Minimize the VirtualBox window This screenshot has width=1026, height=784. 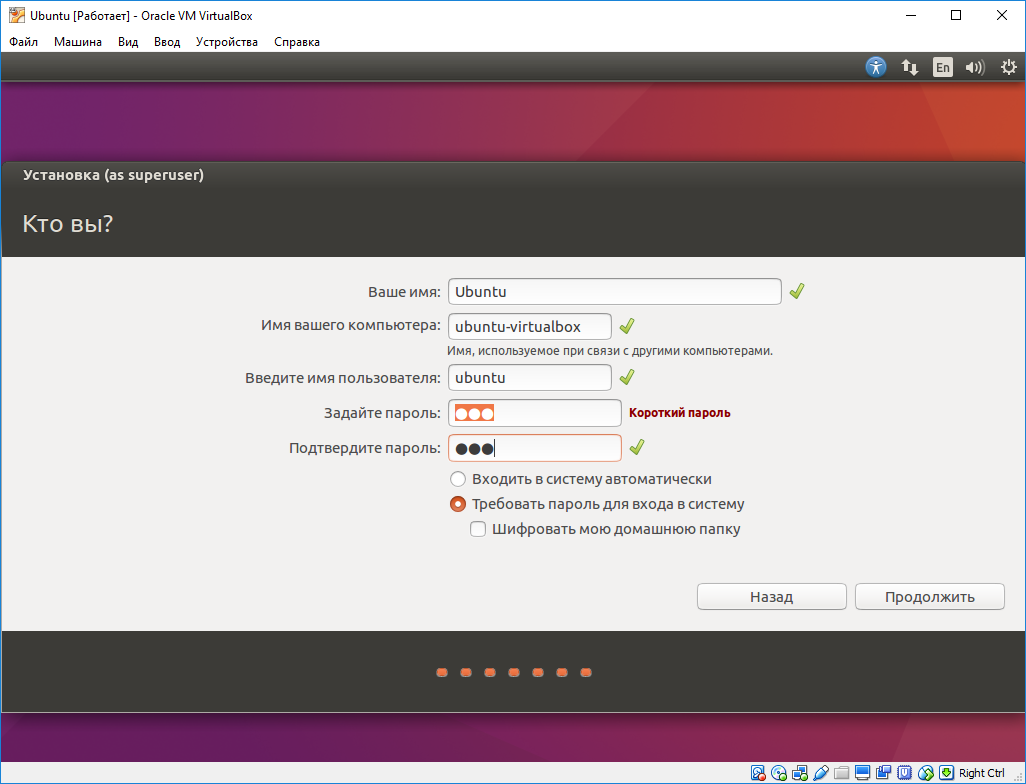pyautogui.click(x=910, y=16)
